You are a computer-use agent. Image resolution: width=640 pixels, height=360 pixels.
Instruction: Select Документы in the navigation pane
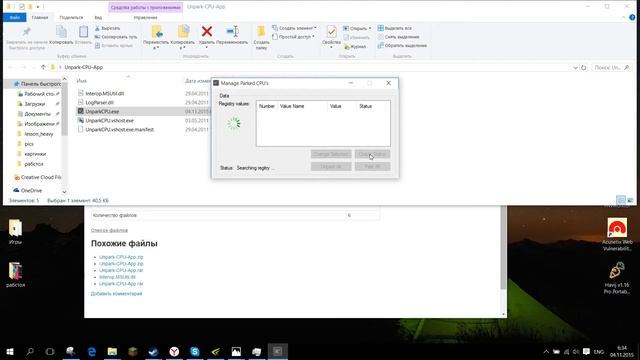(37, 114)
